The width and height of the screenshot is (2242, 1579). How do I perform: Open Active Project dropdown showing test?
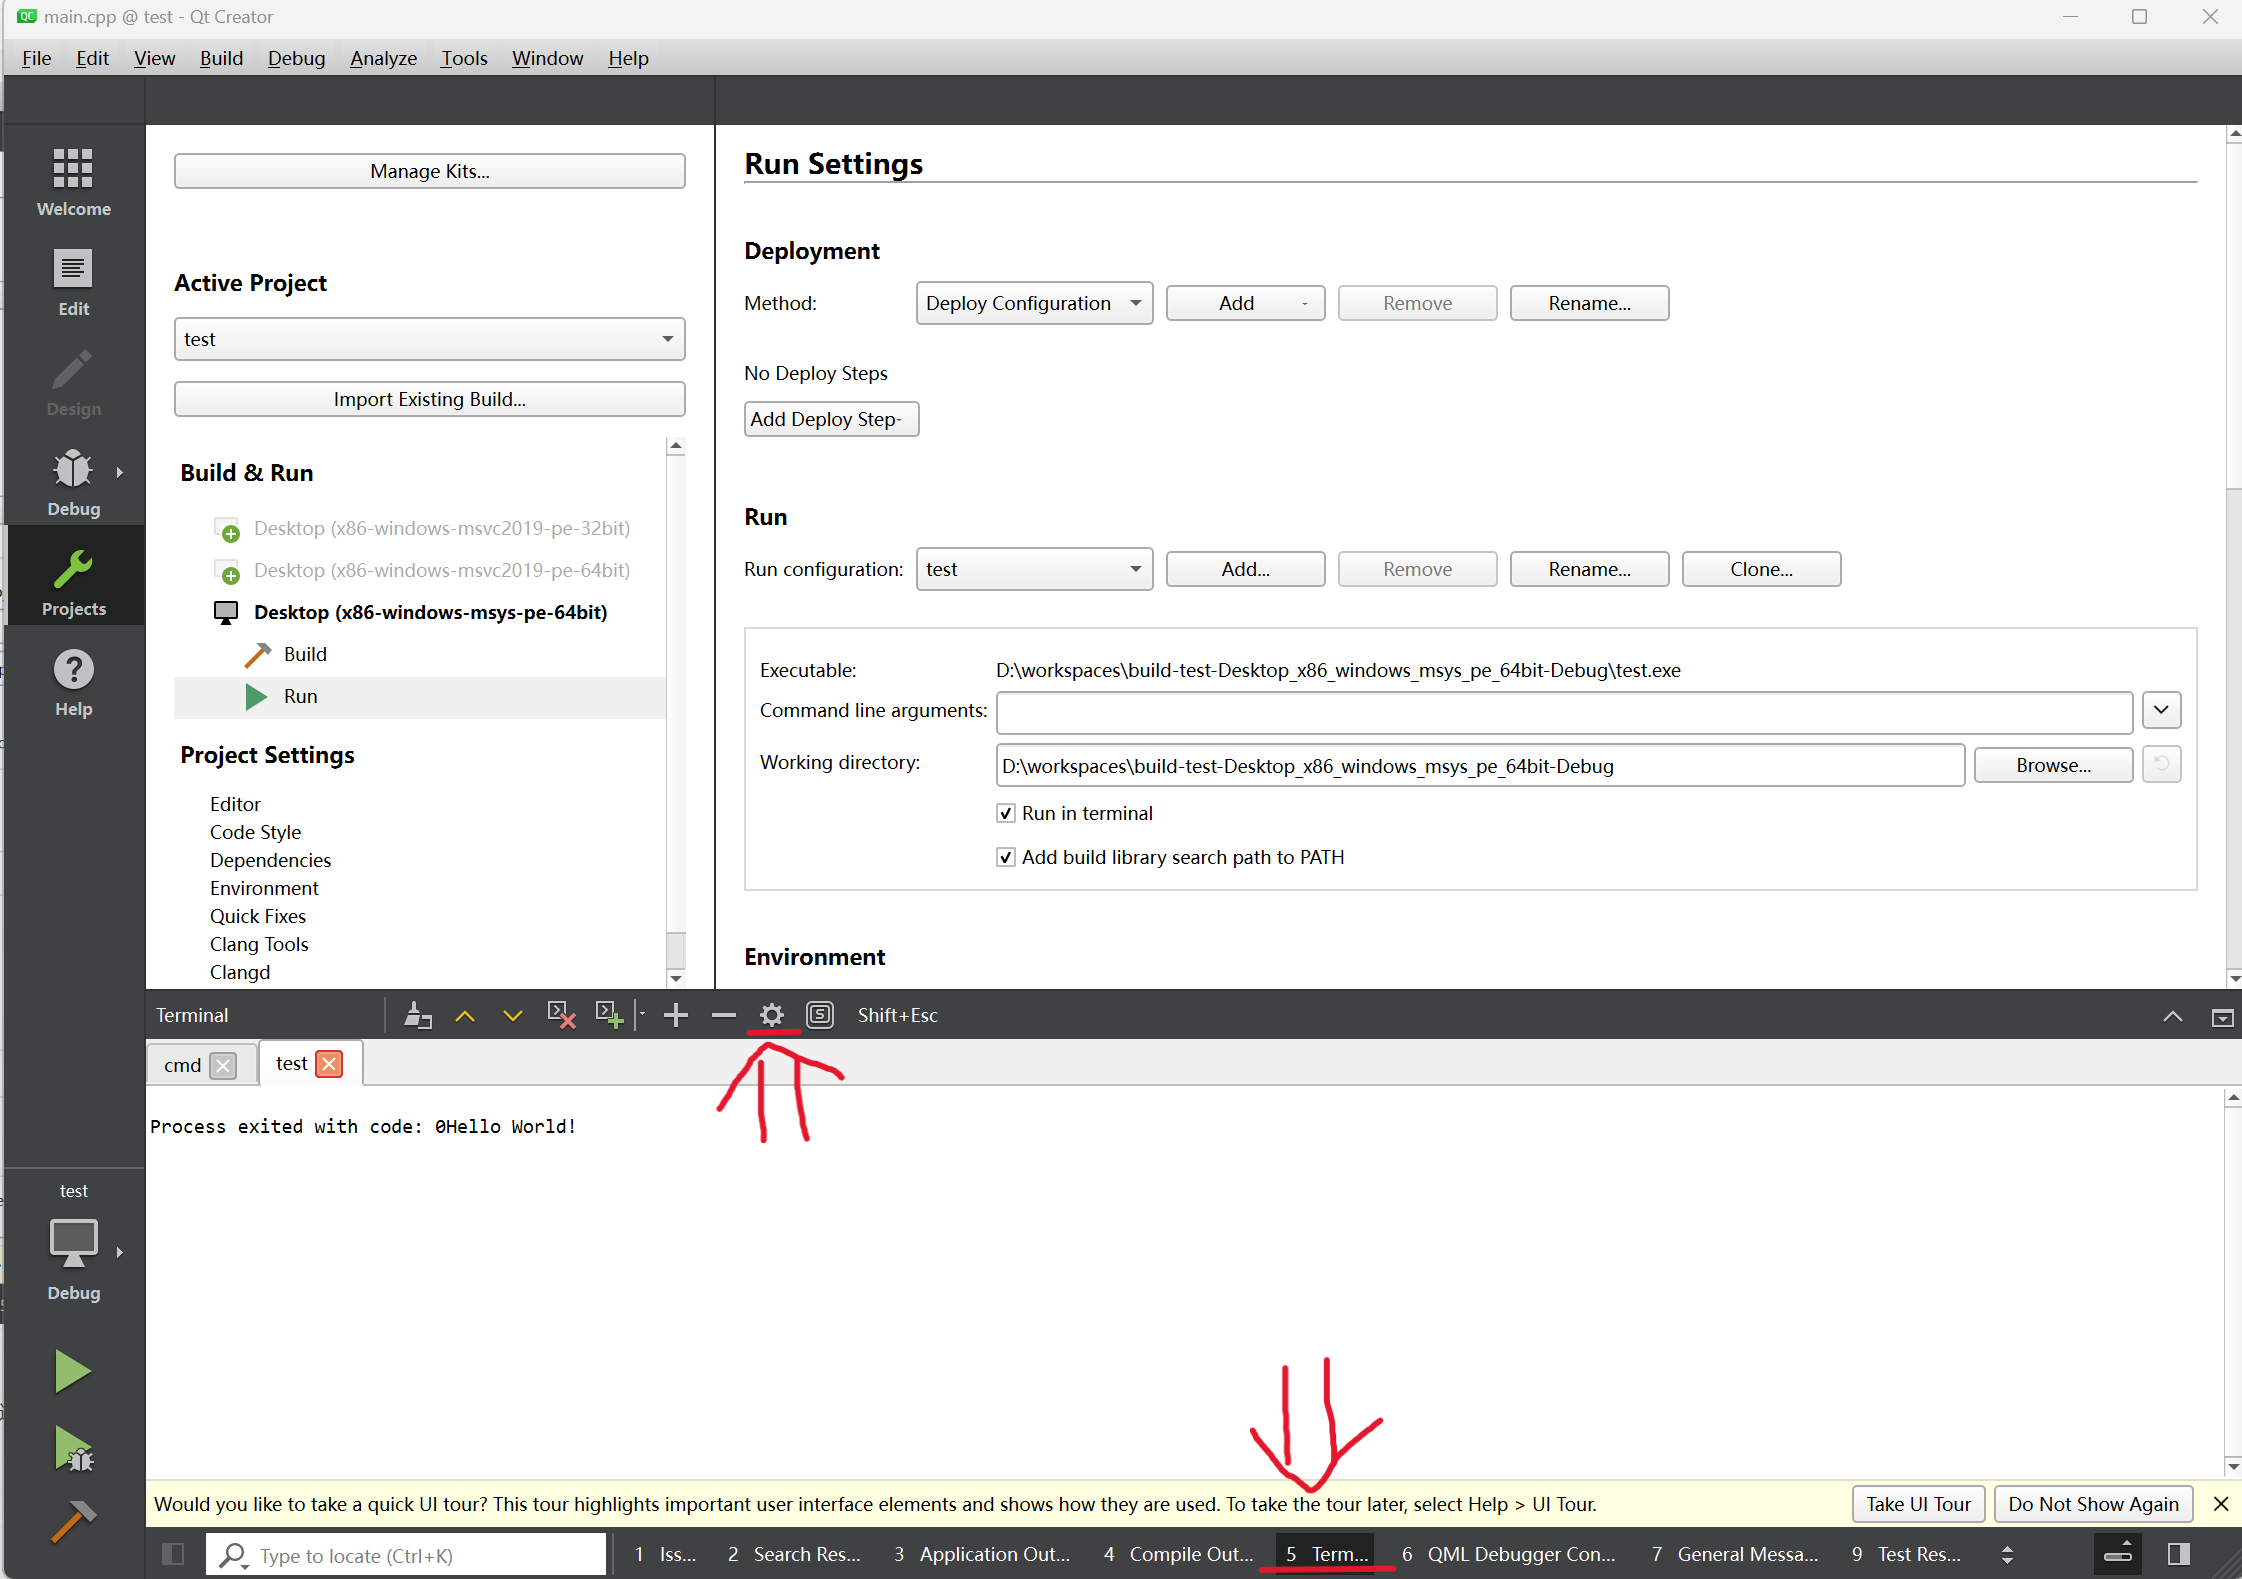pos(430,339)
